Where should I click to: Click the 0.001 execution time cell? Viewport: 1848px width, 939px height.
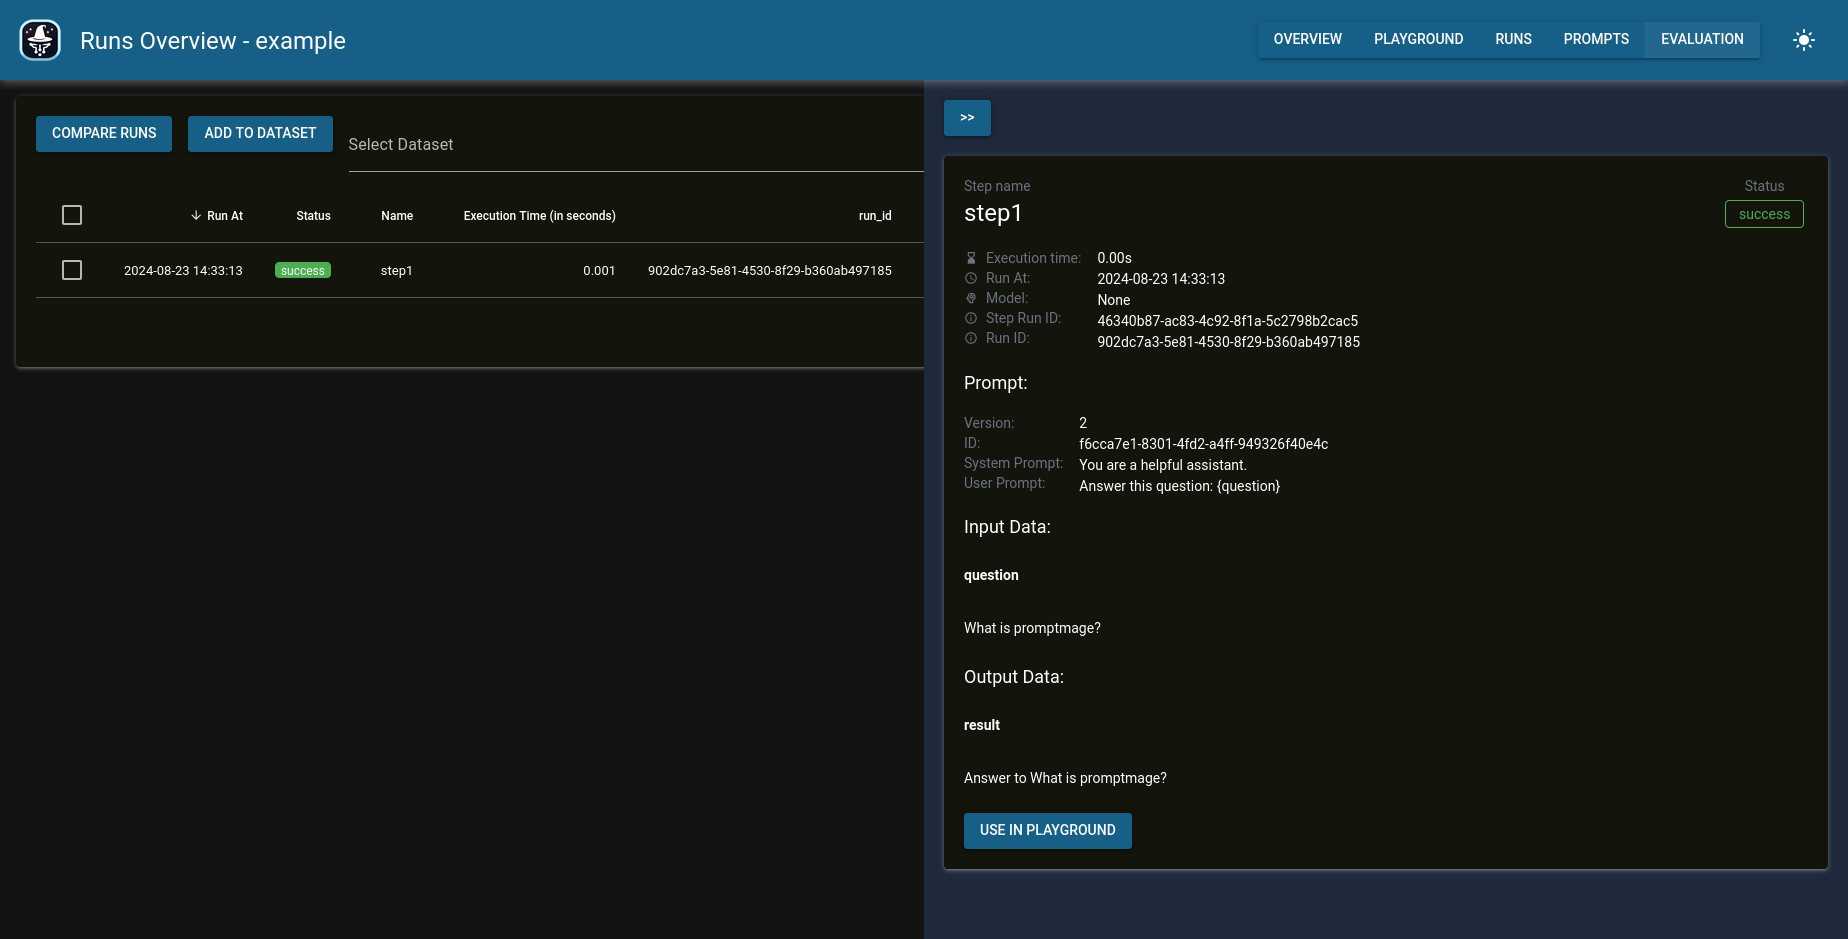tap(599, 271)
